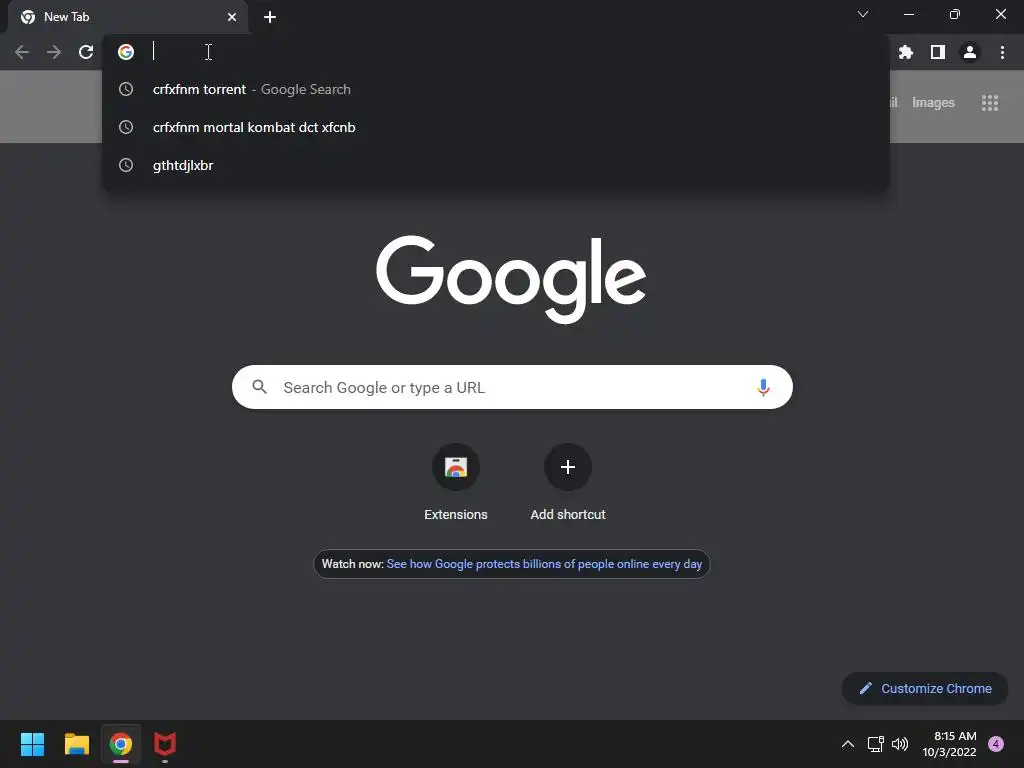Click the browser back arrow

(22, 52)
